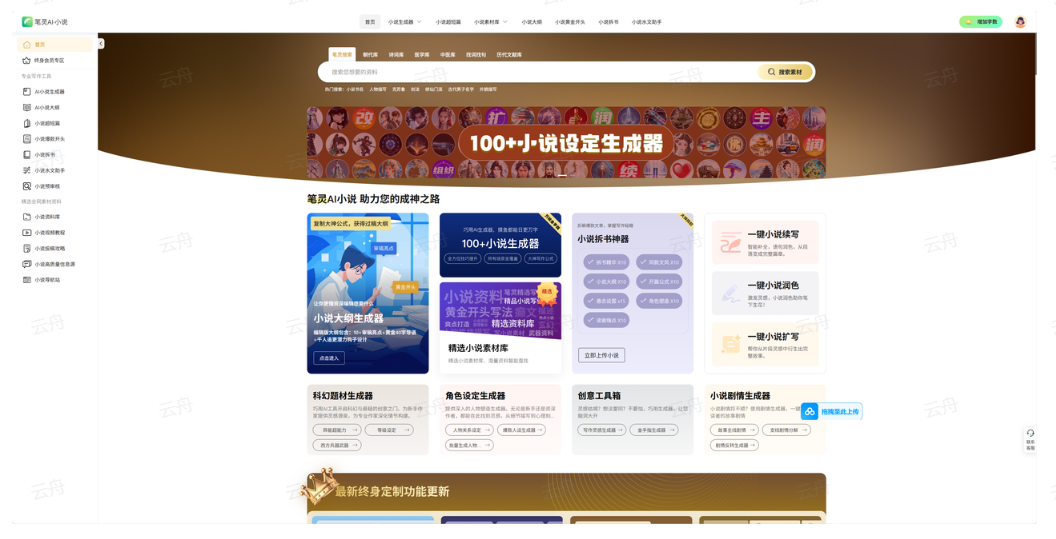This screenshot has height=539, width=1056.
Task: Click the 搜索素材 search button
Action: (785, 72)
